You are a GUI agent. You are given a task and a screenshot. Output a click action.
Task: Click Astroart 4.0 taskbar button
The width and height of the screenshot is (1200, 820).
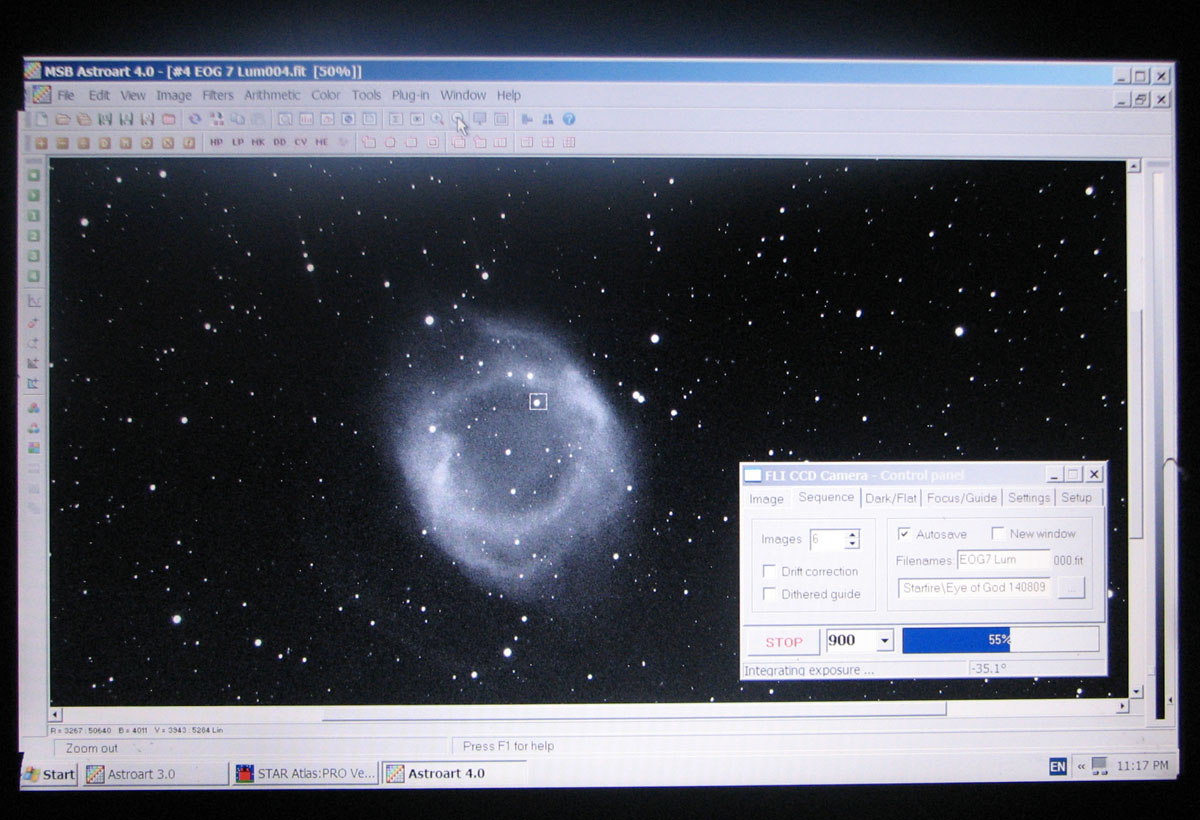pyautogui.click(x=454, y=774)
